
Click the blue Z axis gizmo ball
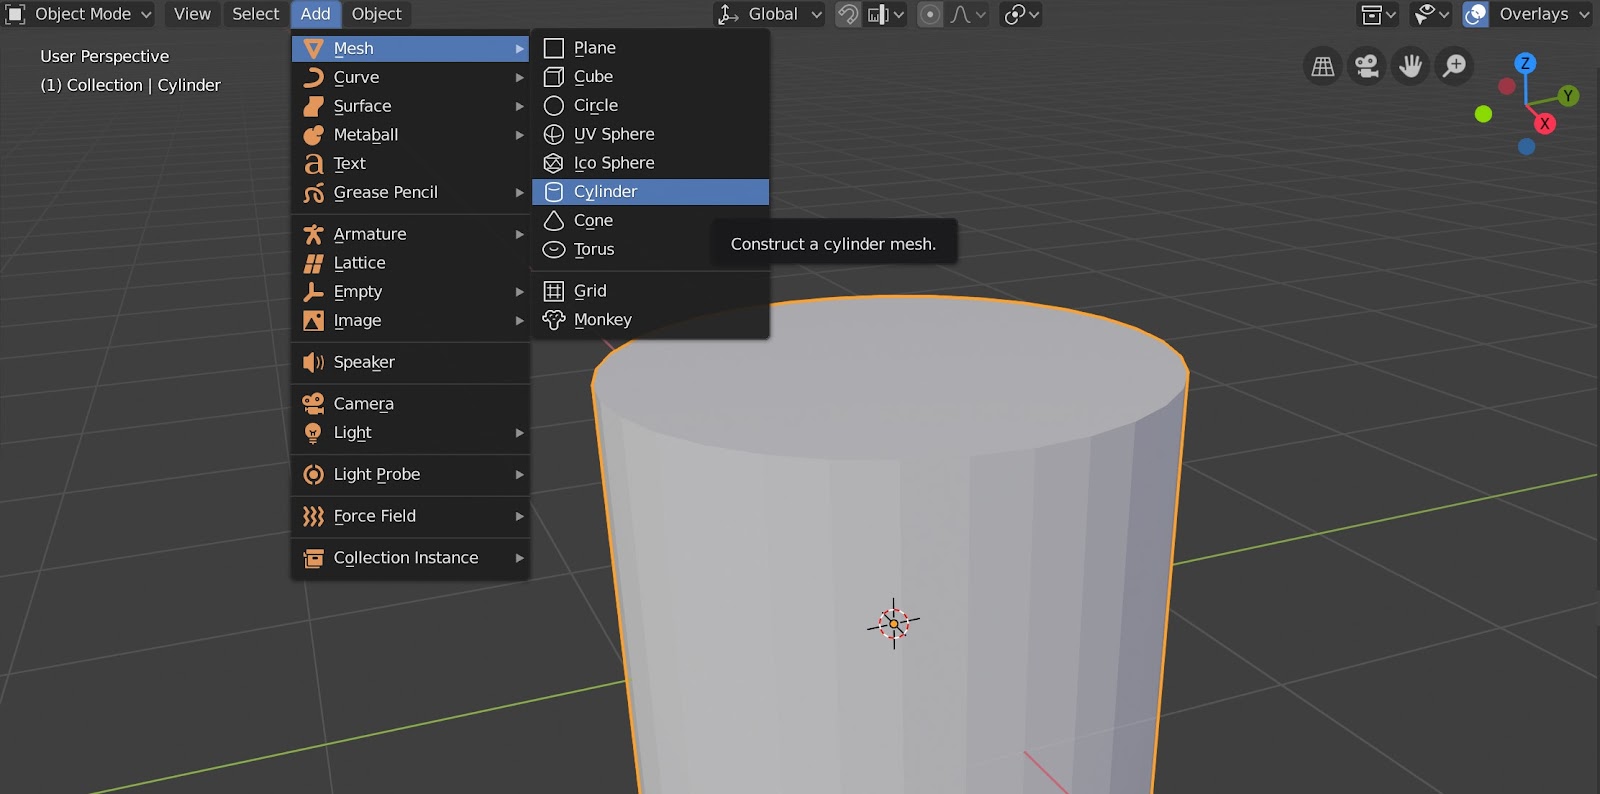(x=1525, y=63)
